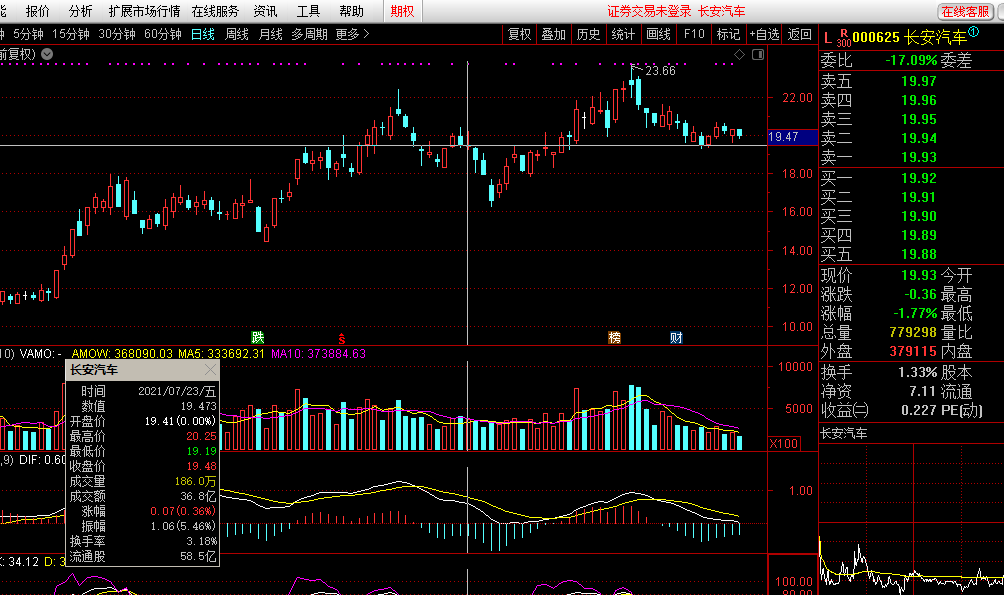Close the 长安汽车 data popup

tap(210, 370)
